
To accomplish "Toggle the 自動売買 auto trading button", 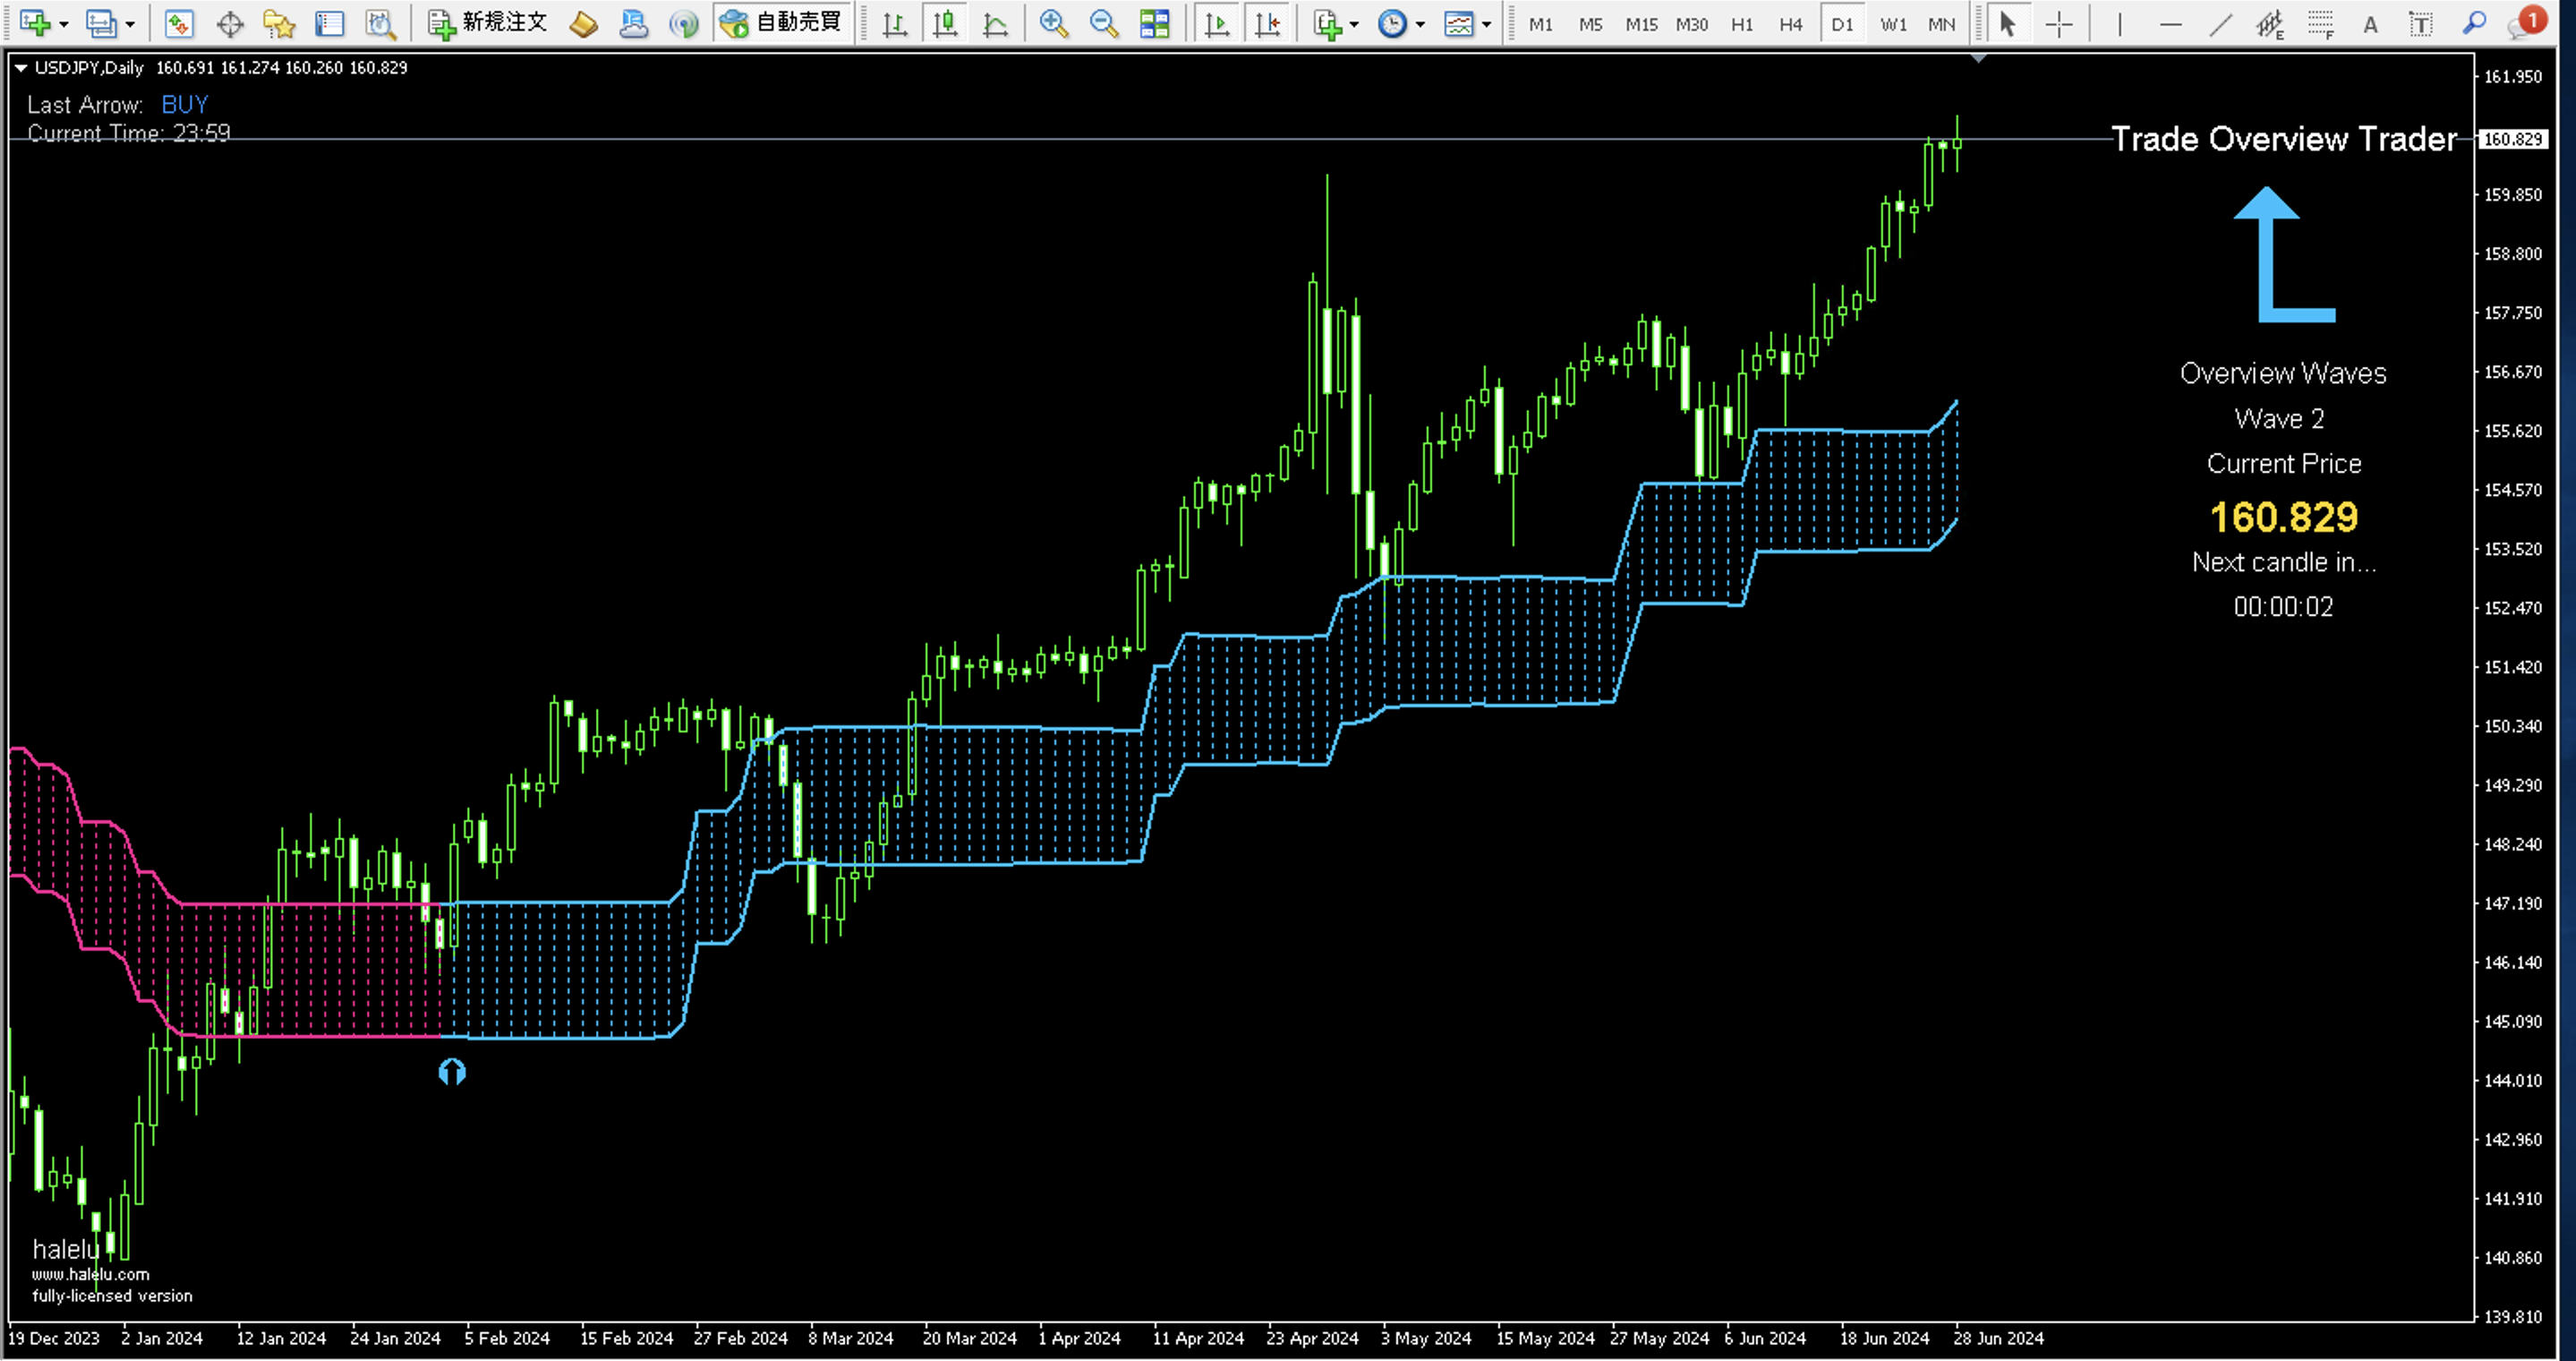I will [x=783, y=23].
